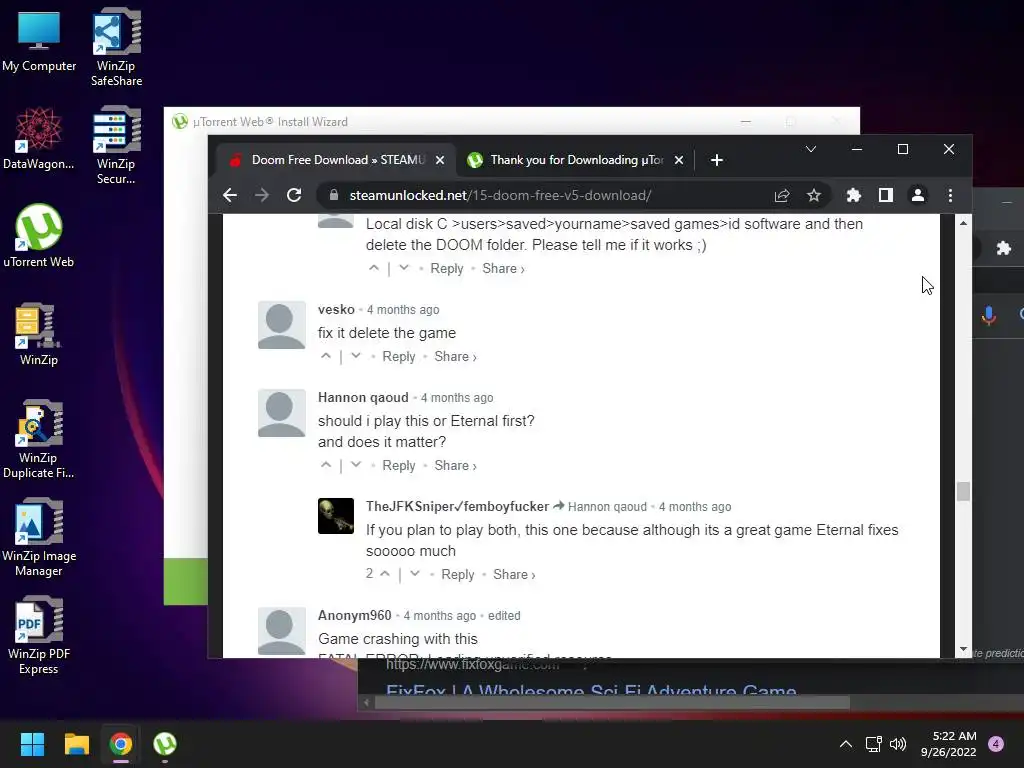Click scrollbar up arrow in Chrome page
The image size is (1024, 768).
click(x=963, y=223)
